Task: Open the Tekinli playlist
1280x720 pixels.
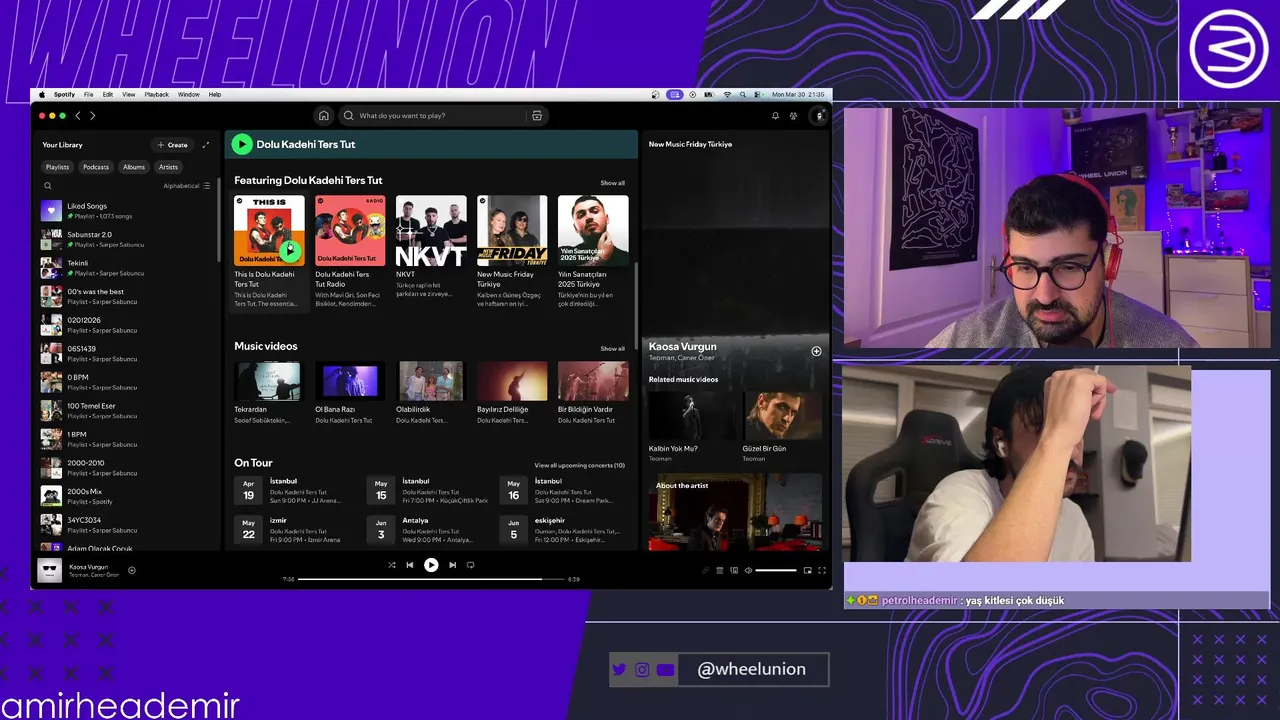Action: click(x=125, y=268)
